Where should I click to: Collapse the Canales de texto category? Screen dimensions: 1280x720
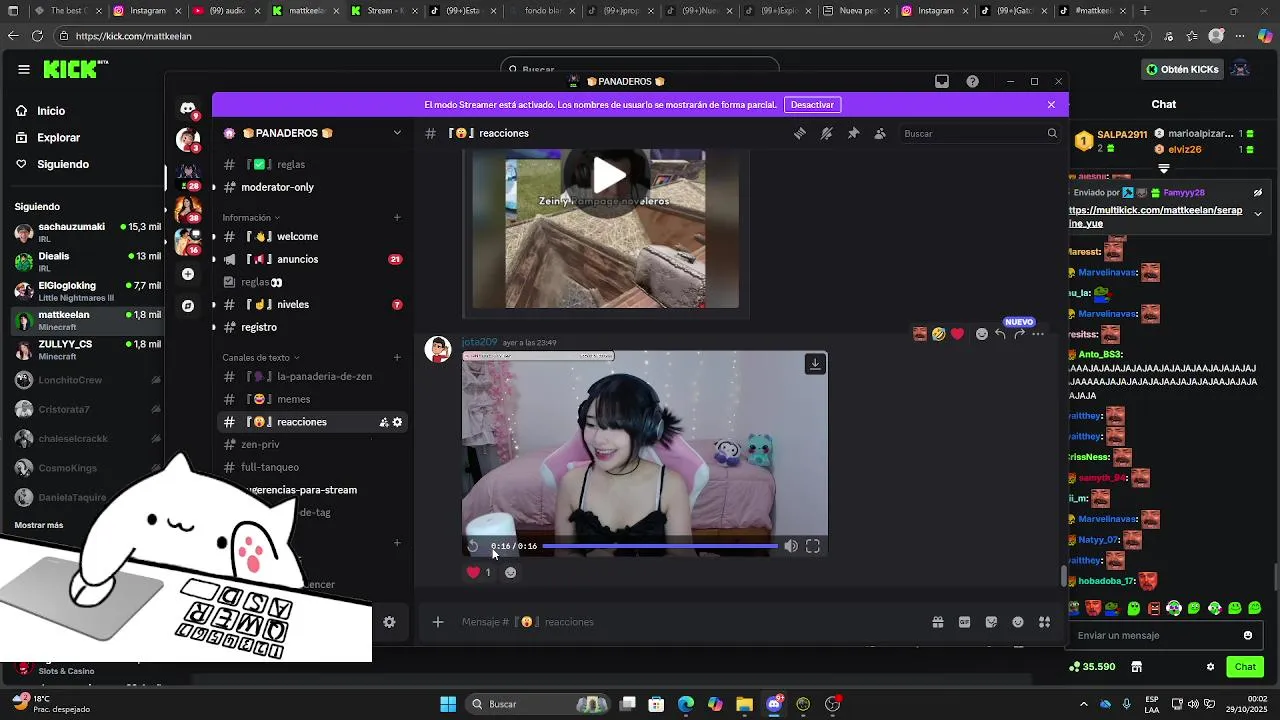pos(260,357)
